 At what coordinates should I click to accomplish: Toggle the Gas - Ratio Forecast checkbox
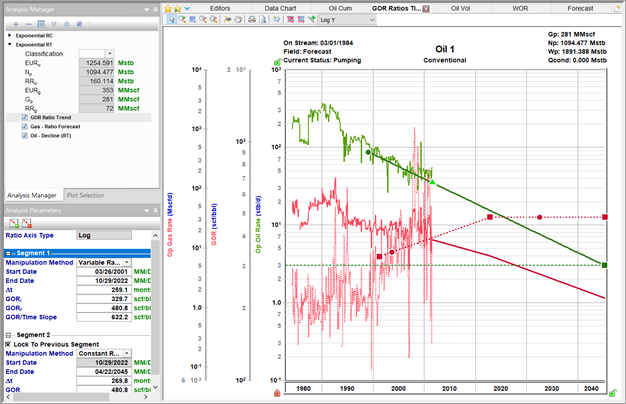(24, 127)
